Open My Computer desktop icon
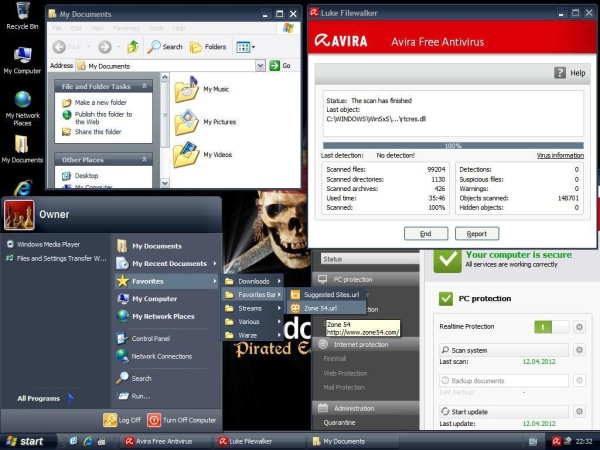600x450 pixels. (x=22, y=60)
